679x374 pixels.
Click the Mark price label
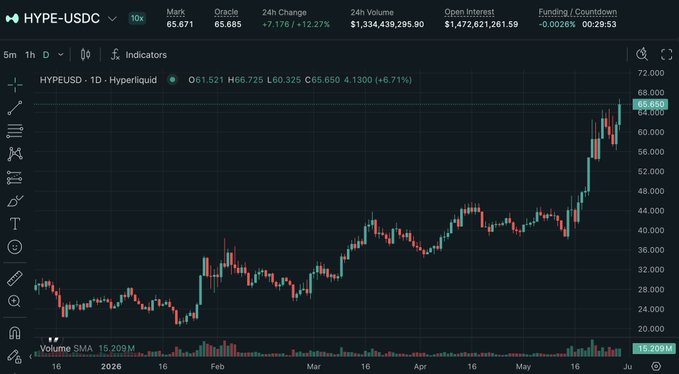pyautogui.click(x=175, y=12)
